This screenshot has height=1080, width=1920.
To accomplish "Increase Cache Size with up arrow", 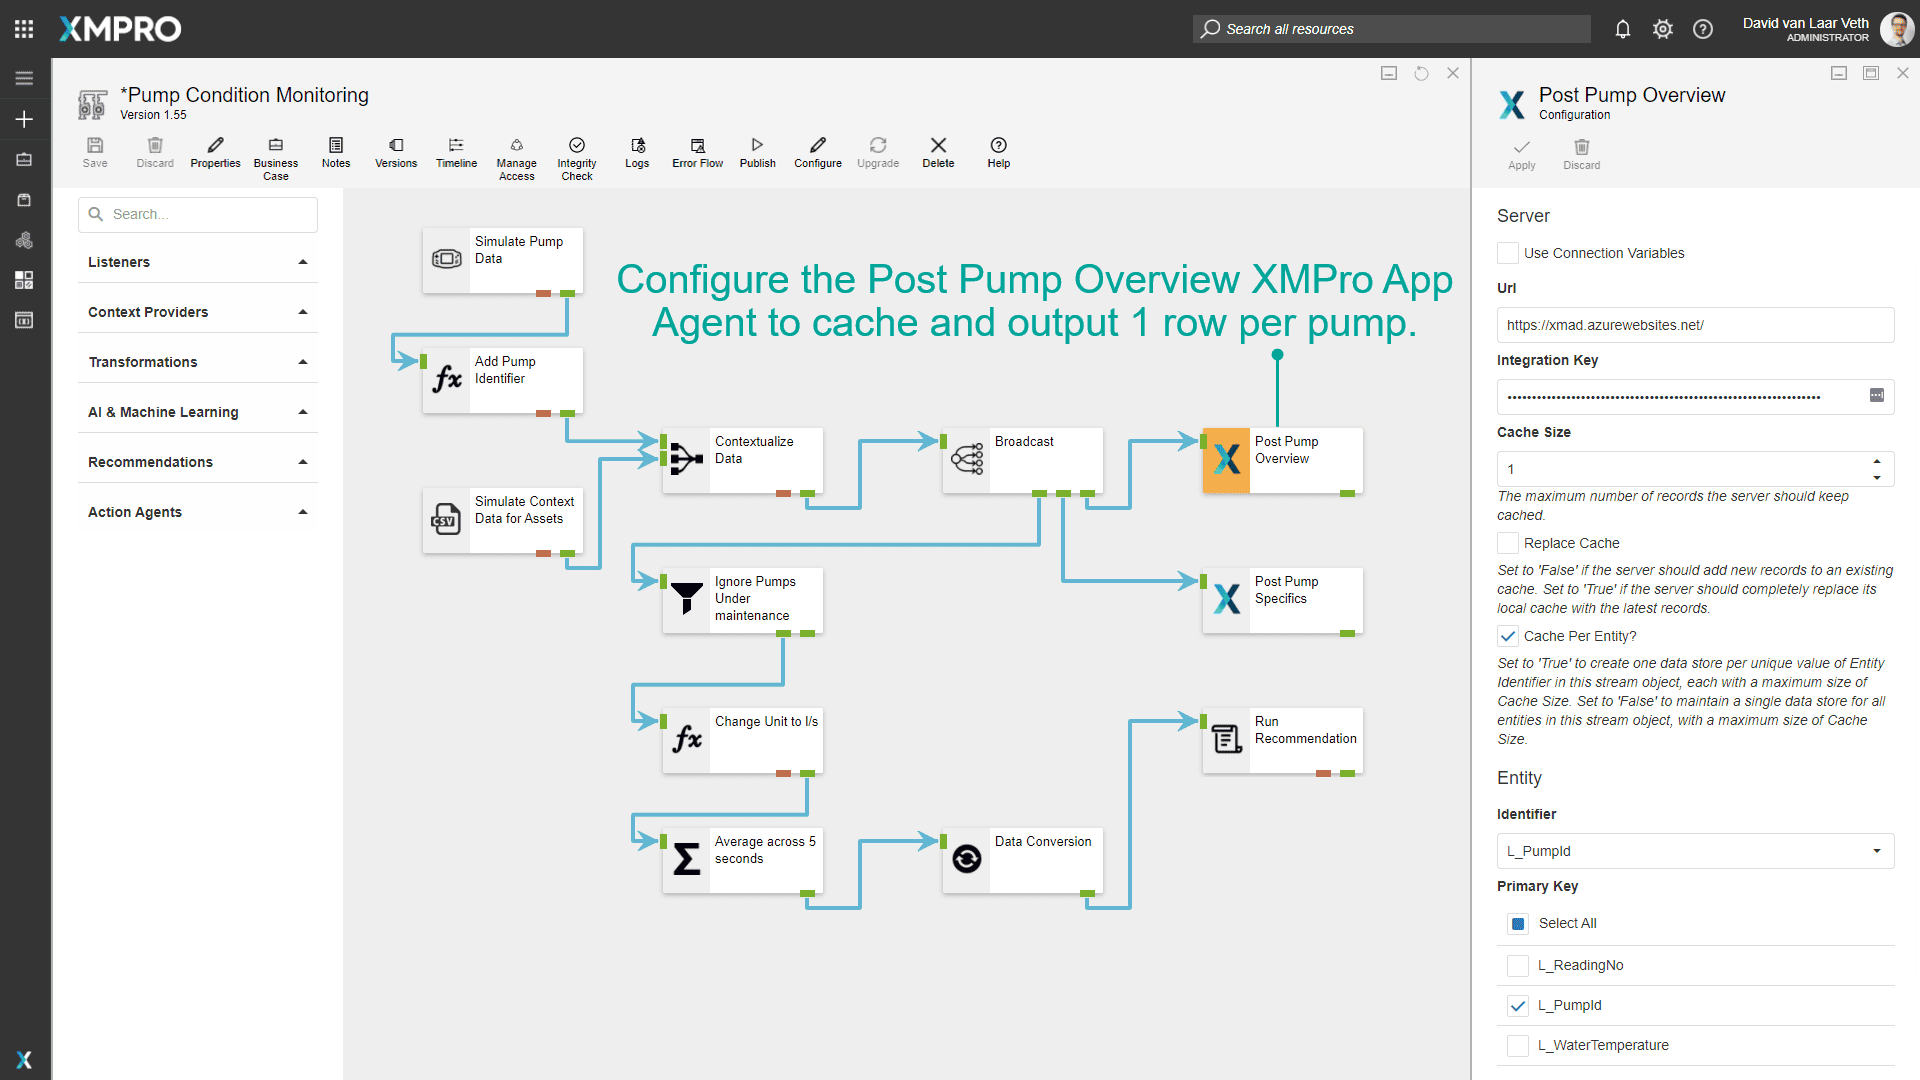I will coord(1877,462).
